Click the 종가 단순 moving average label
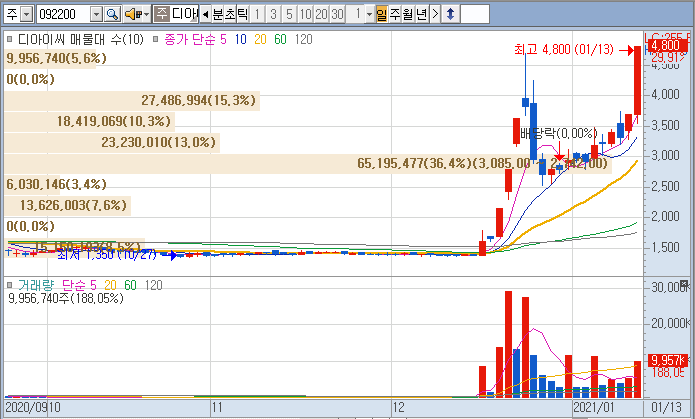Screen dimensions: 695x419 point(190,39)
